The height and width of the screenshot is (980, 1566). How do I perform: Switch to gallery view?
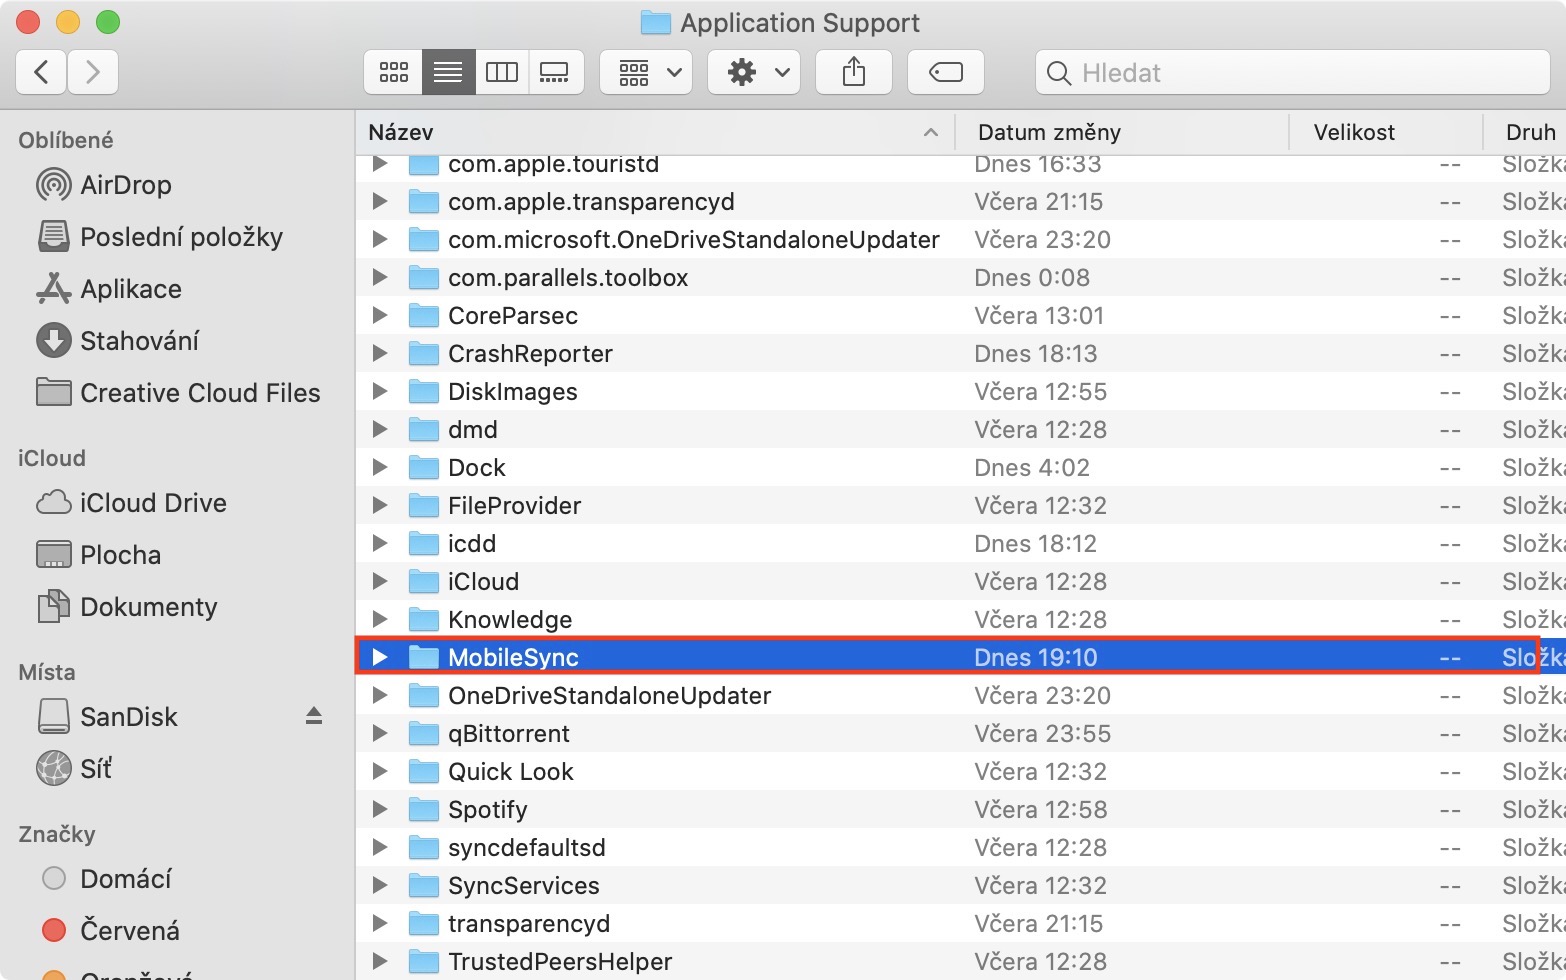tap(555, 72)
